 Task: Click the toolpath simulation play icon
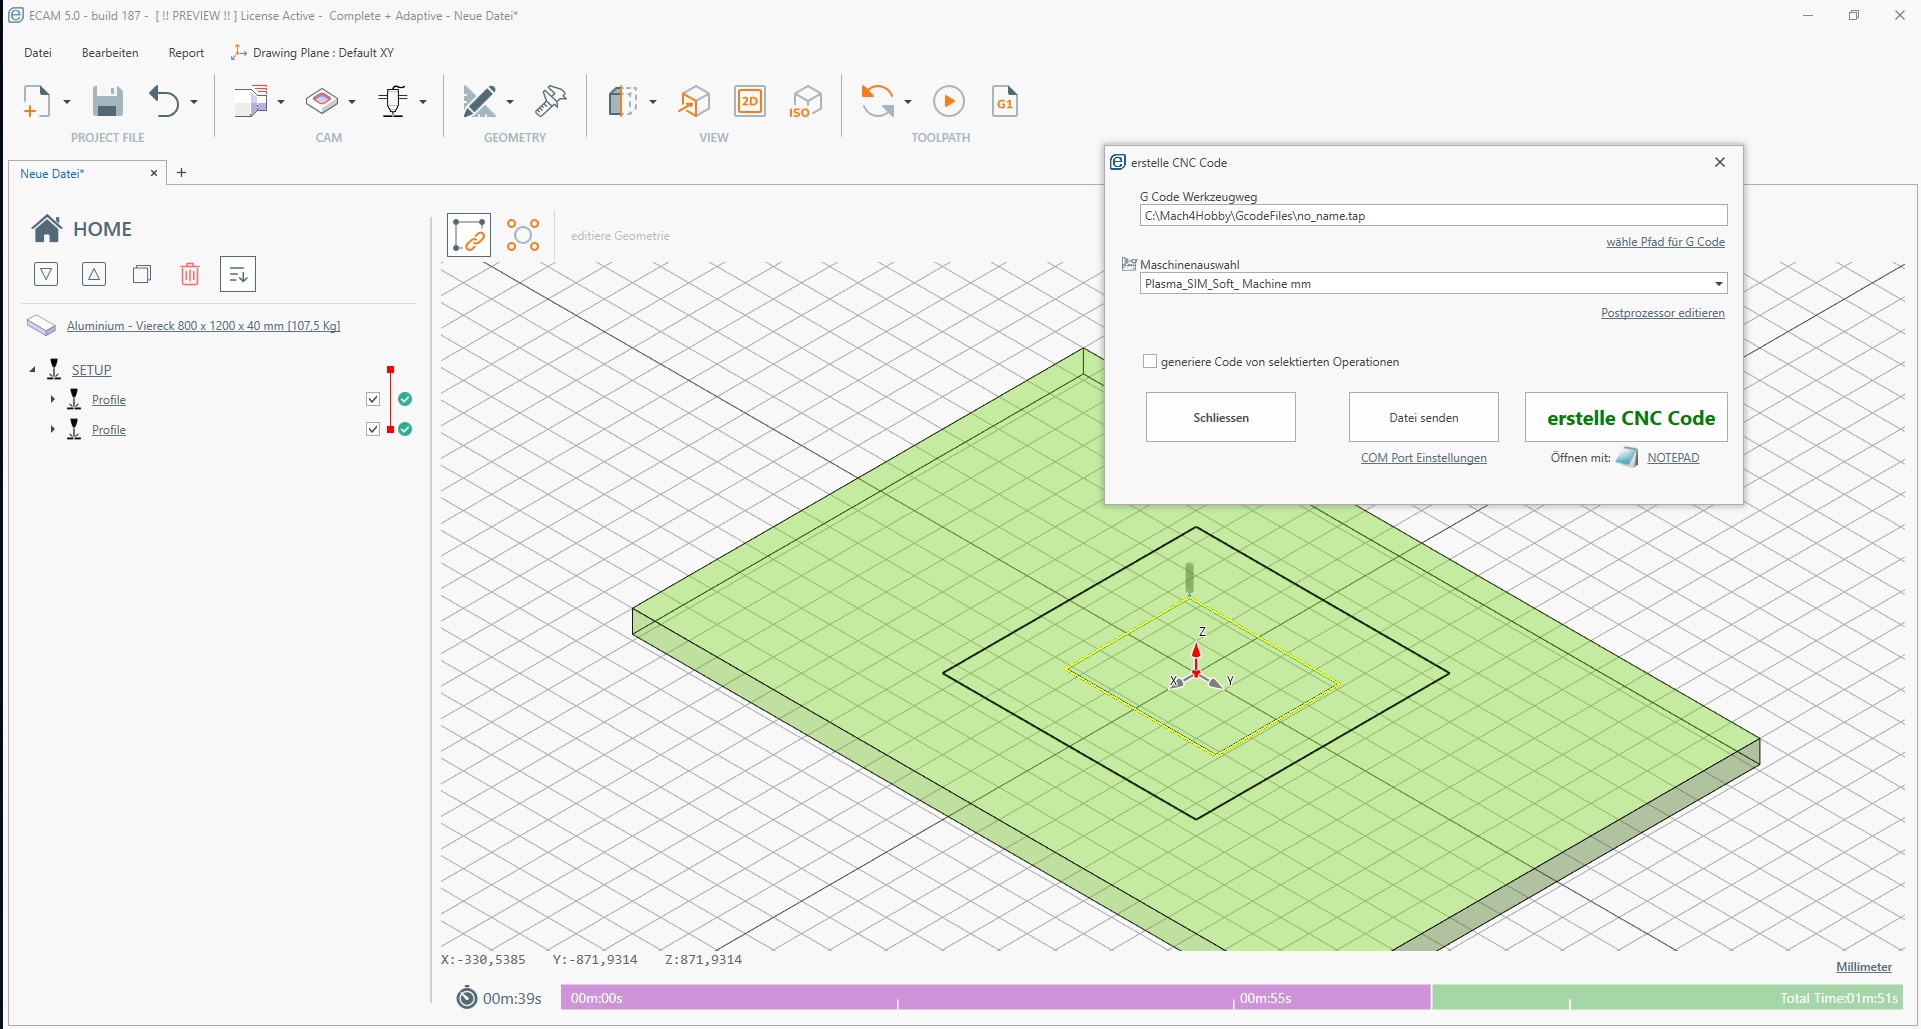click(948, 102)
